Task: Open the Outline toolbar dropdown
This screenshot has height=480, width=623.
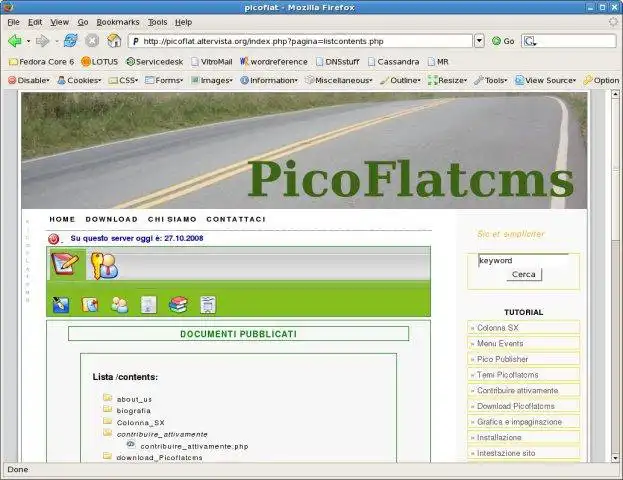Action: click(x=400, y=81)
